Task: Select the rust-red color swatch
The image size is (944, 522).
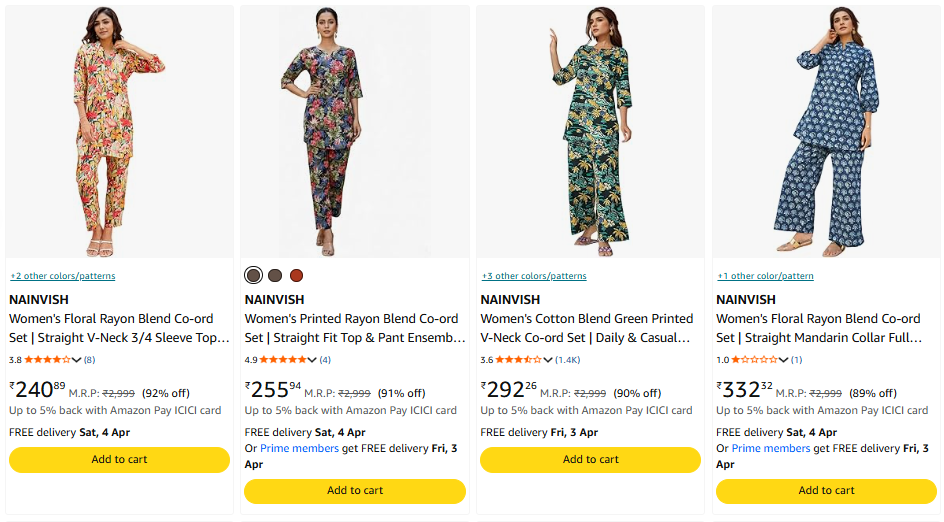Action: 296,275
